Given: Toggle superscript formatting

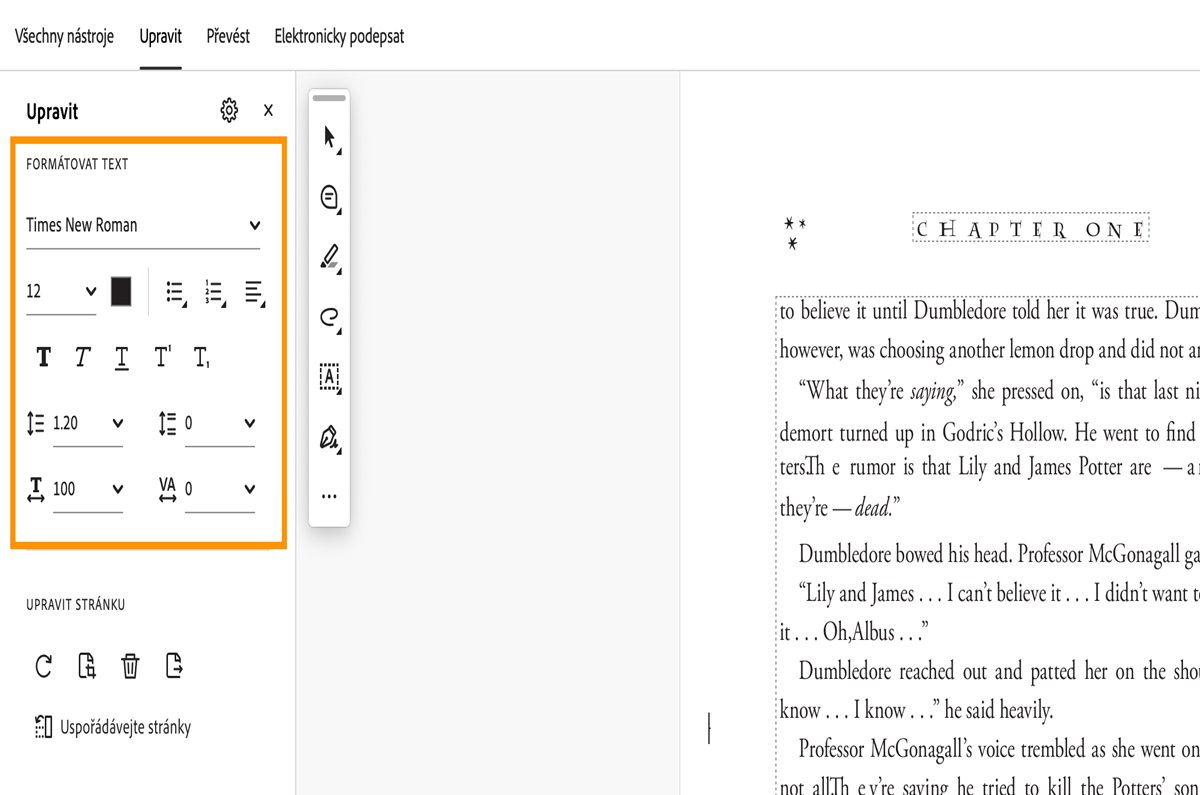Looking at the screenshot, I should 162,357.
